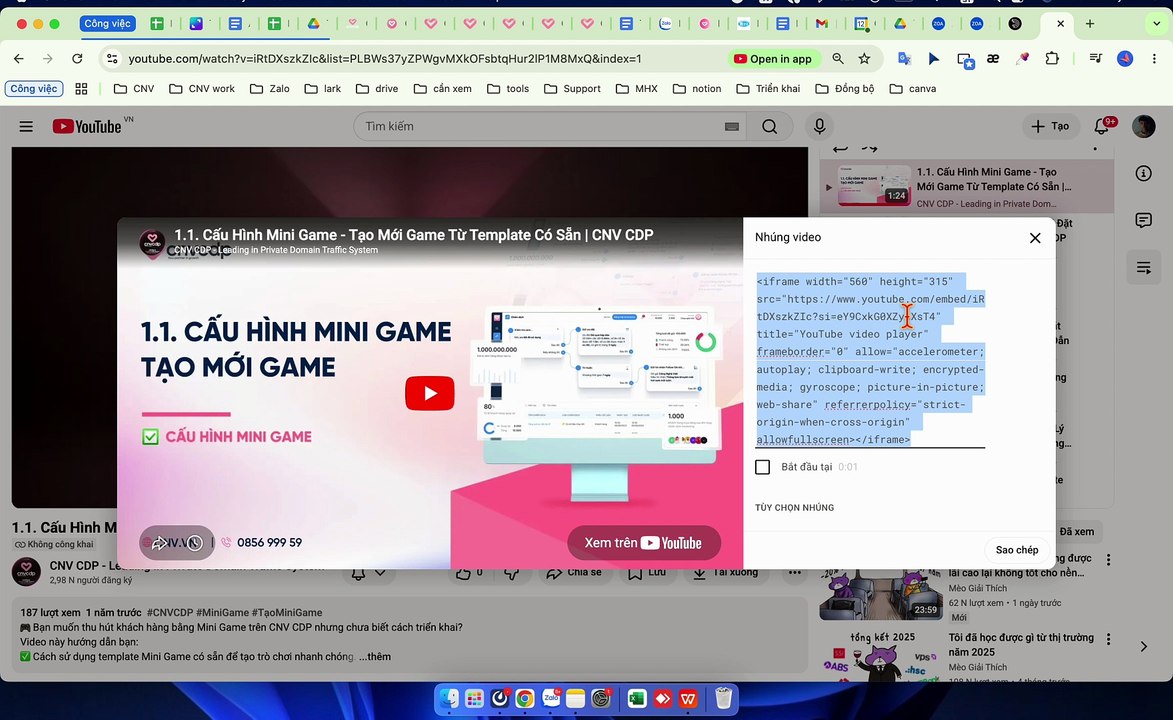
Task: Open the Zalo bookmark folder
Action: (x=270, y=88)
